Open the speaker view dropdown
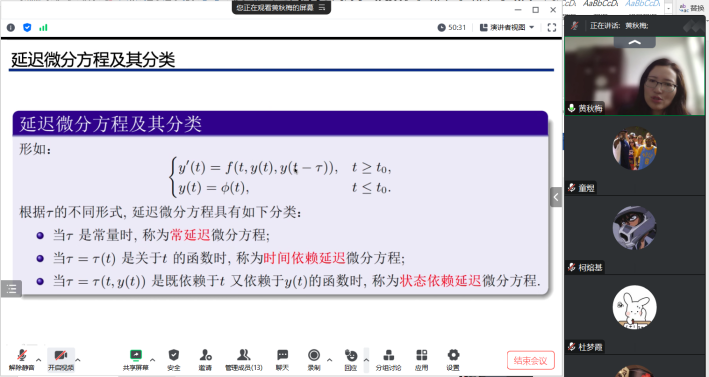This screenshot has width=709, height=377. (507, 28)
